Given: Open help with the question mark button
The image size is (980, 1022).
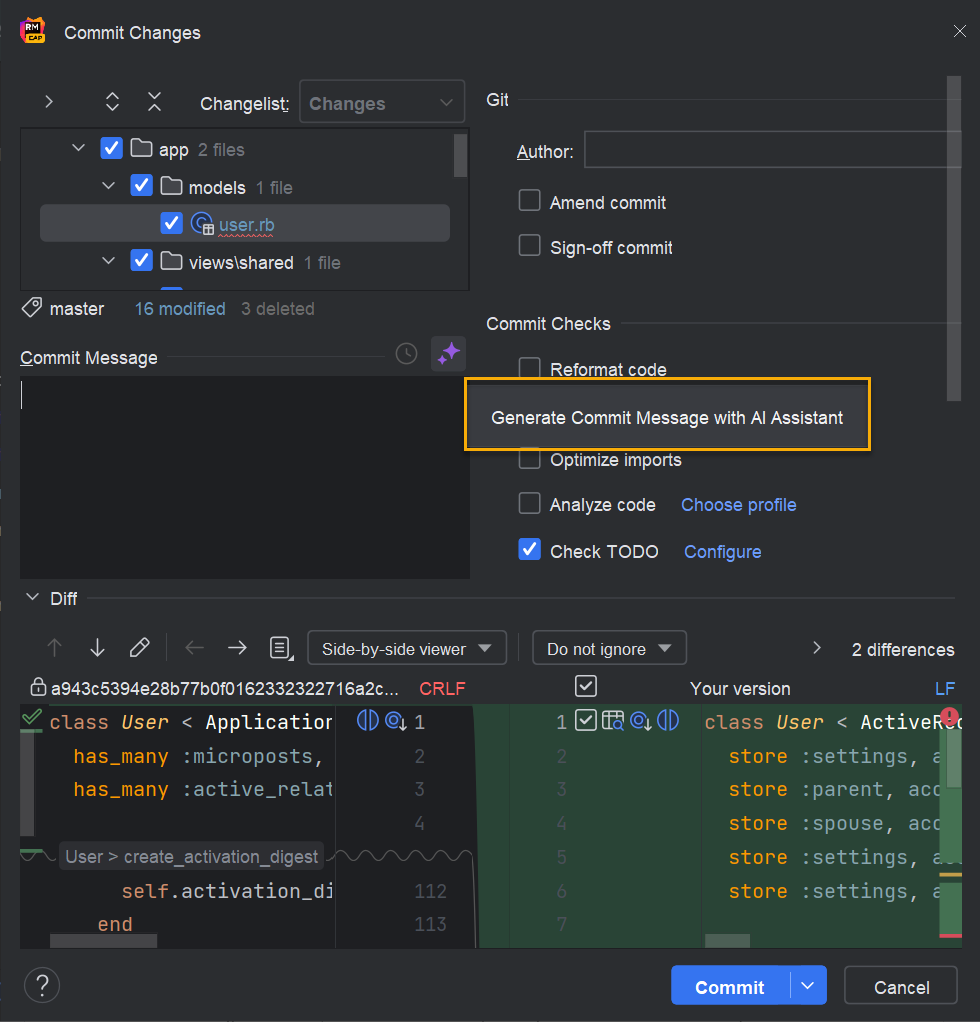Looking at the screenshot, I should click(x=42, y=986).
